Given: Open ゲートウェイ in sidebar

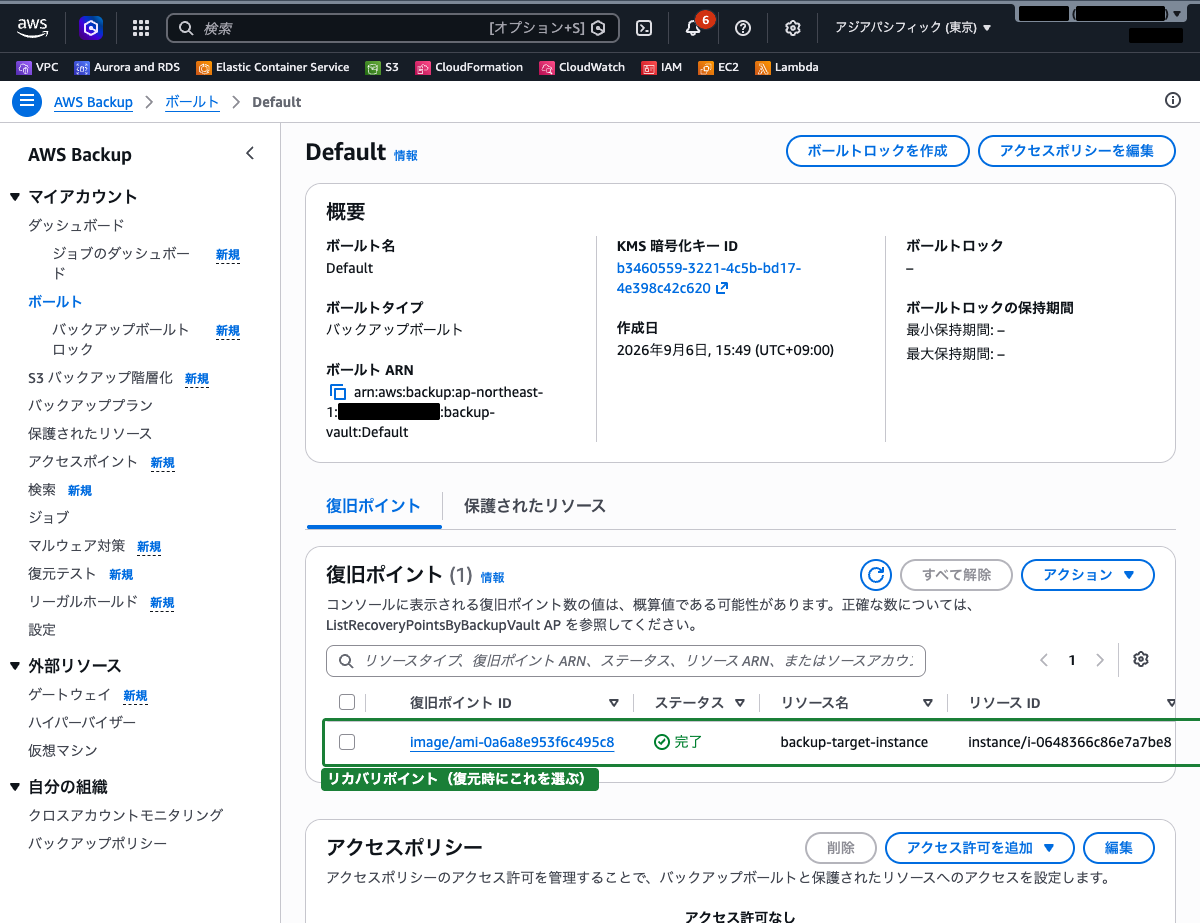Looking at the screenshot, I should pos(69,694).
